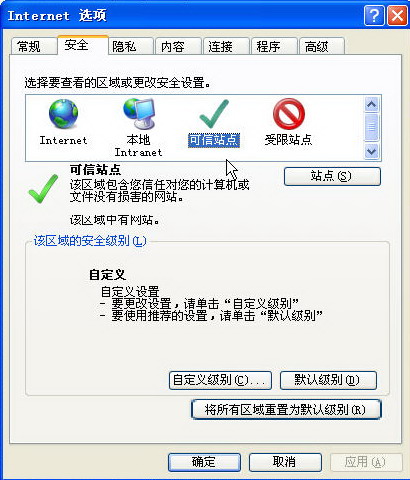The image size is (410, 480).
Task: Open the 连接 tab
Action: tap(226, 46)
